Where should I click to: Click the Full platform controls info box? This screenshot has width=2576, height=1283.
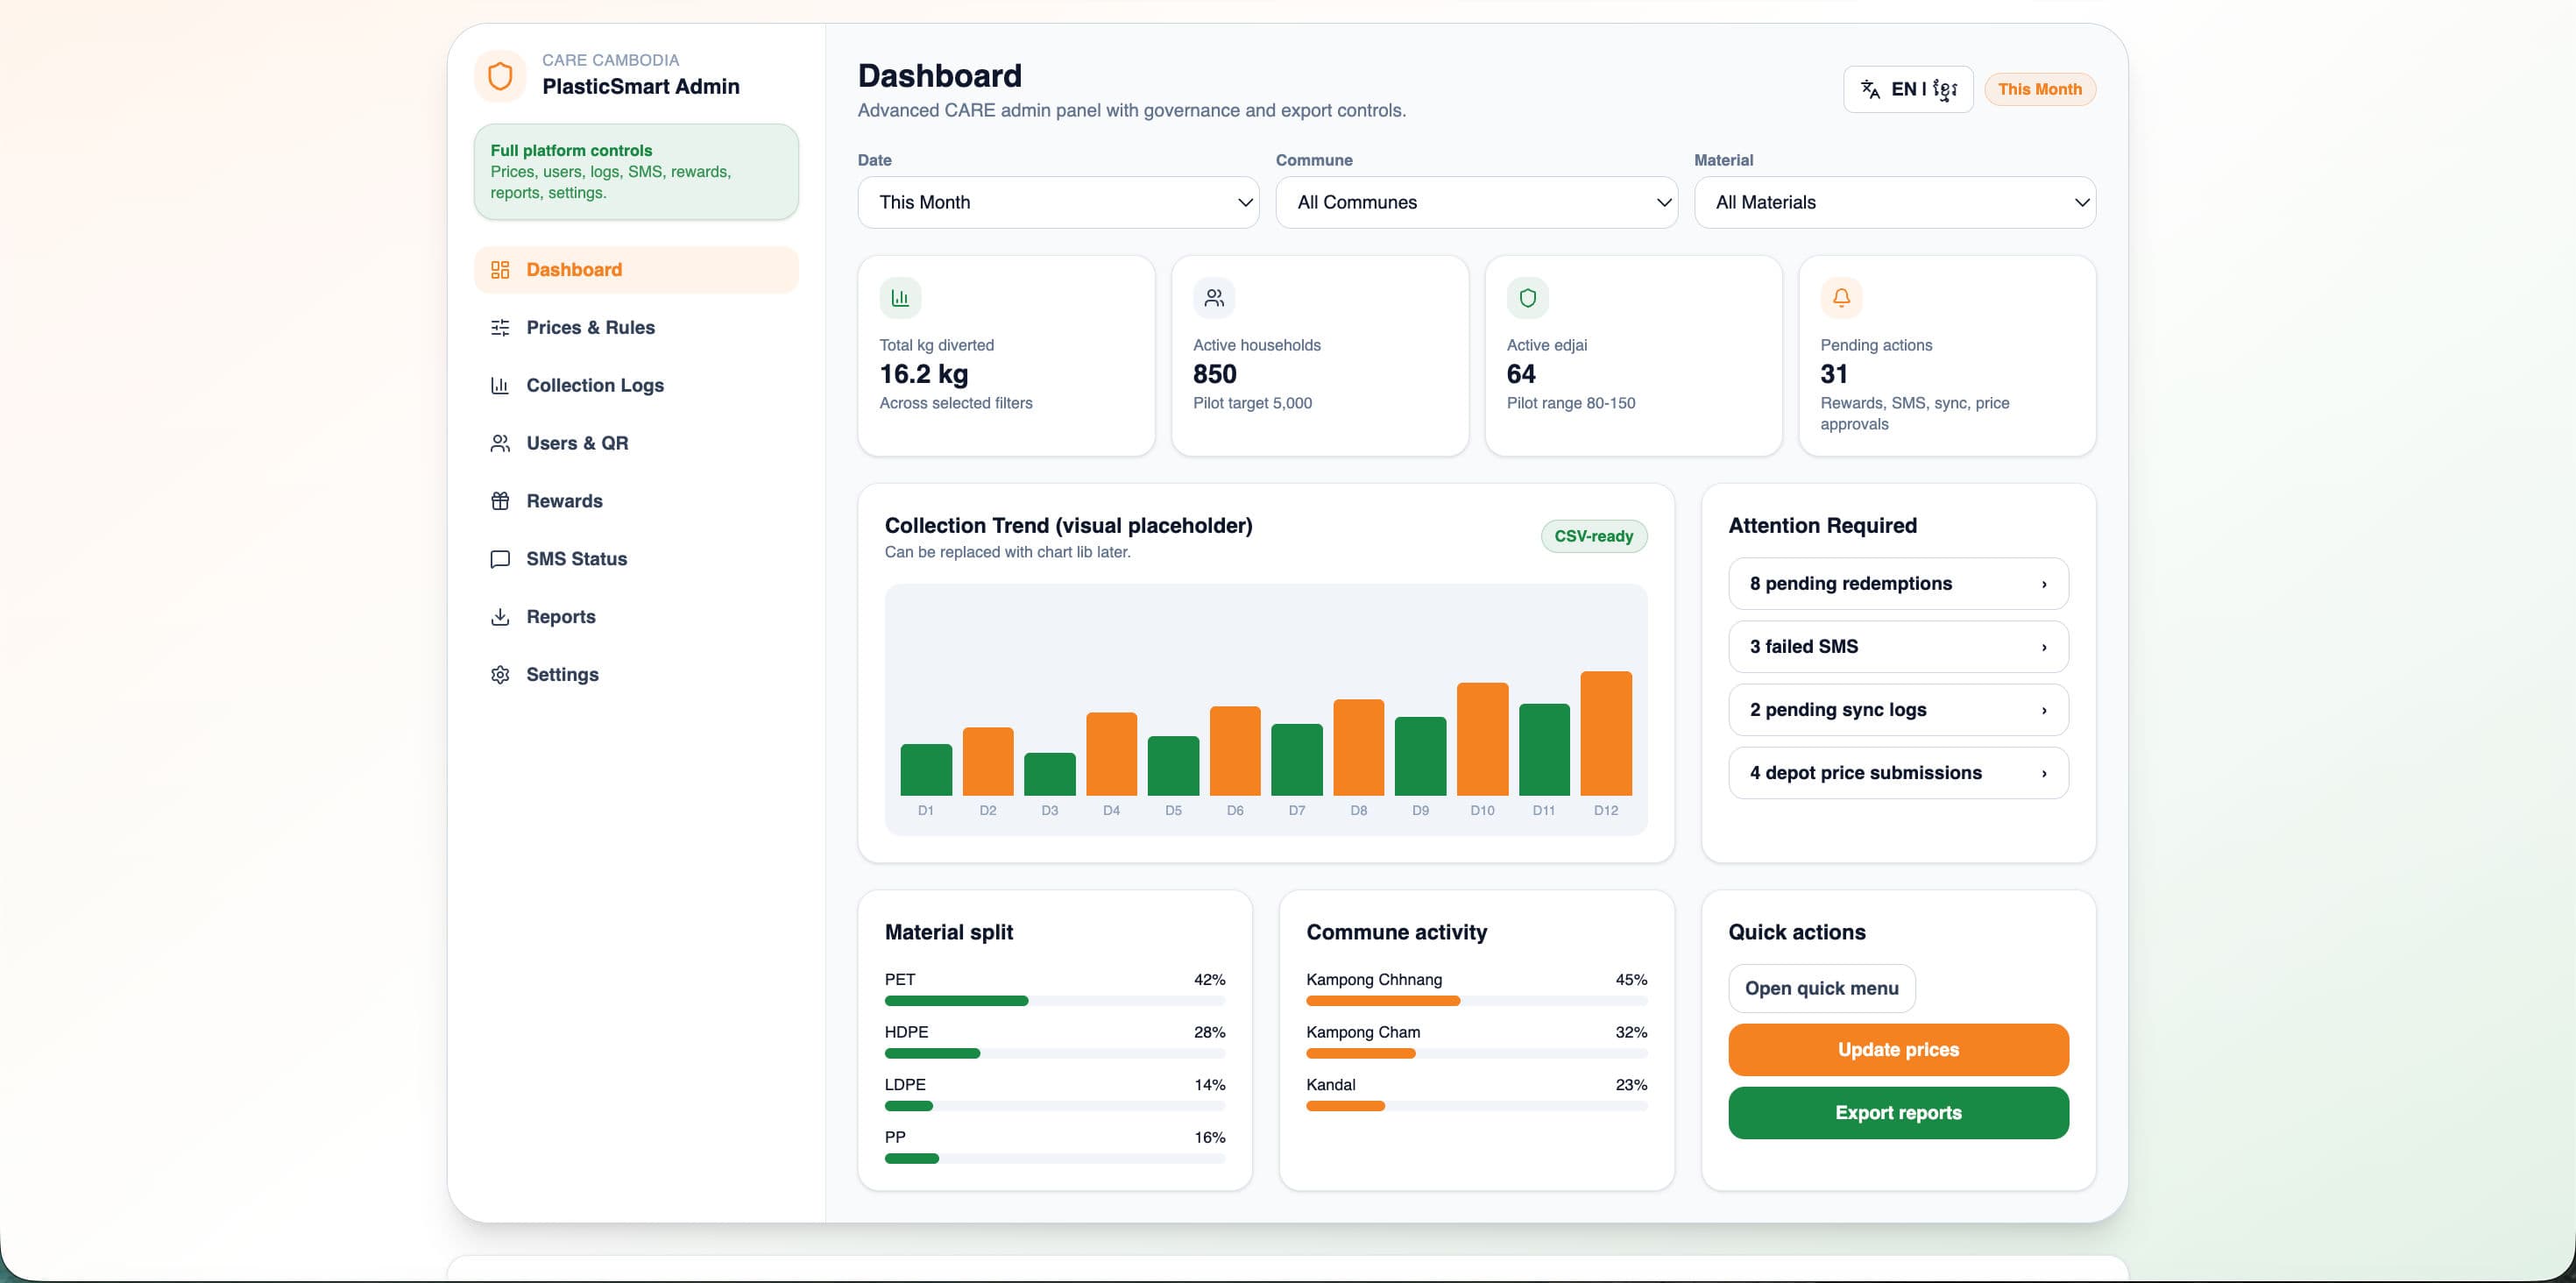point(636,172)
